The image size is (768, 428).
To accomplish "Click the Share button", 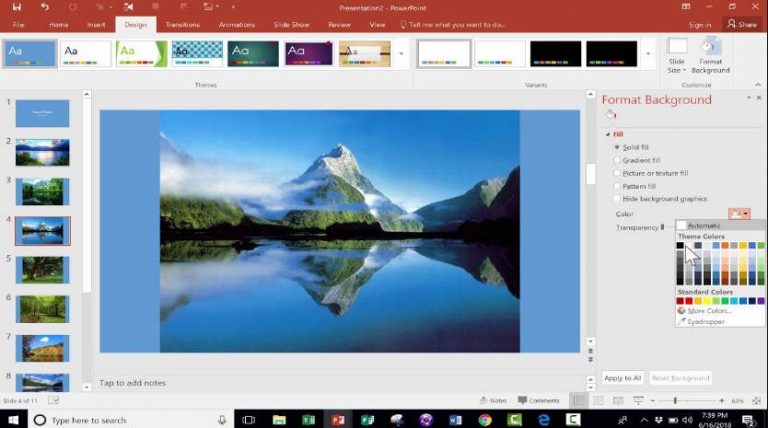I will [742, 24].
